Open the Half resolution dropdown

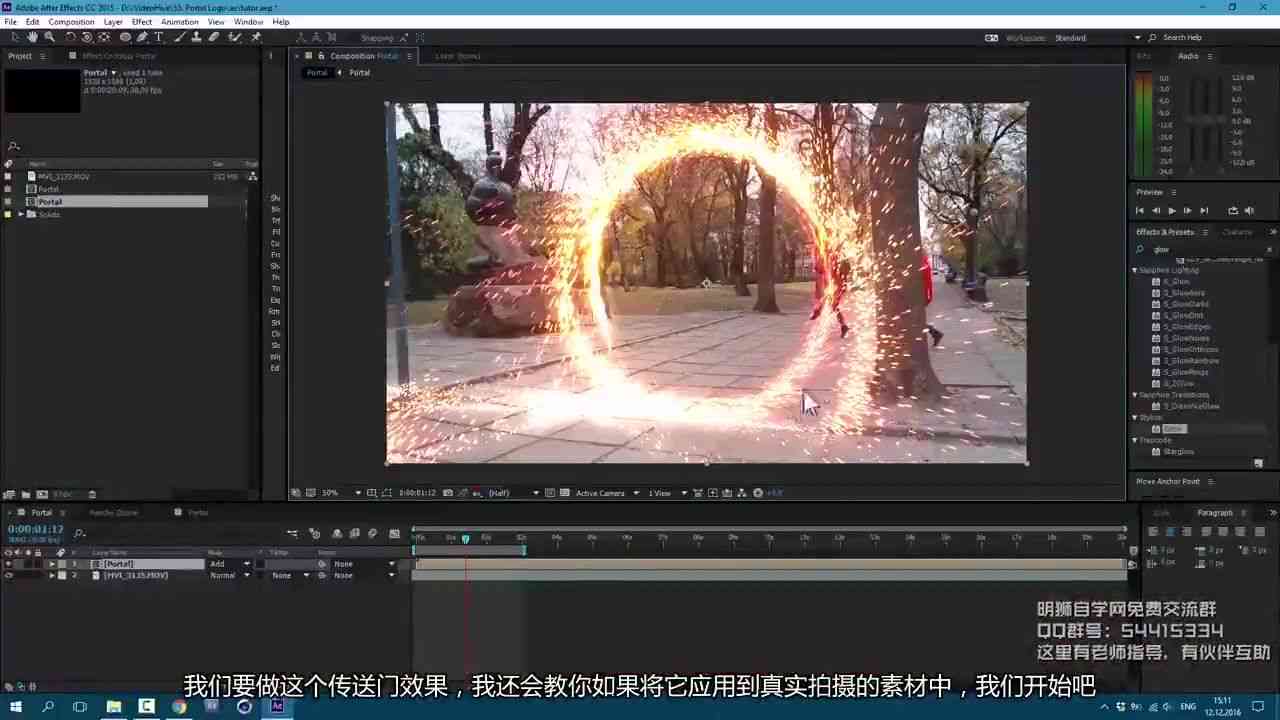point(513,493)
